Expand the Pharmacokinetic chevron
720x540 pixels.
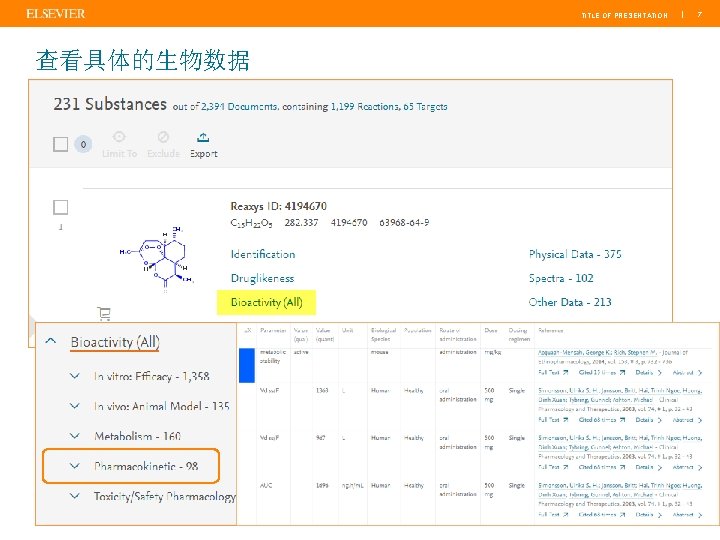pos(74,466)
